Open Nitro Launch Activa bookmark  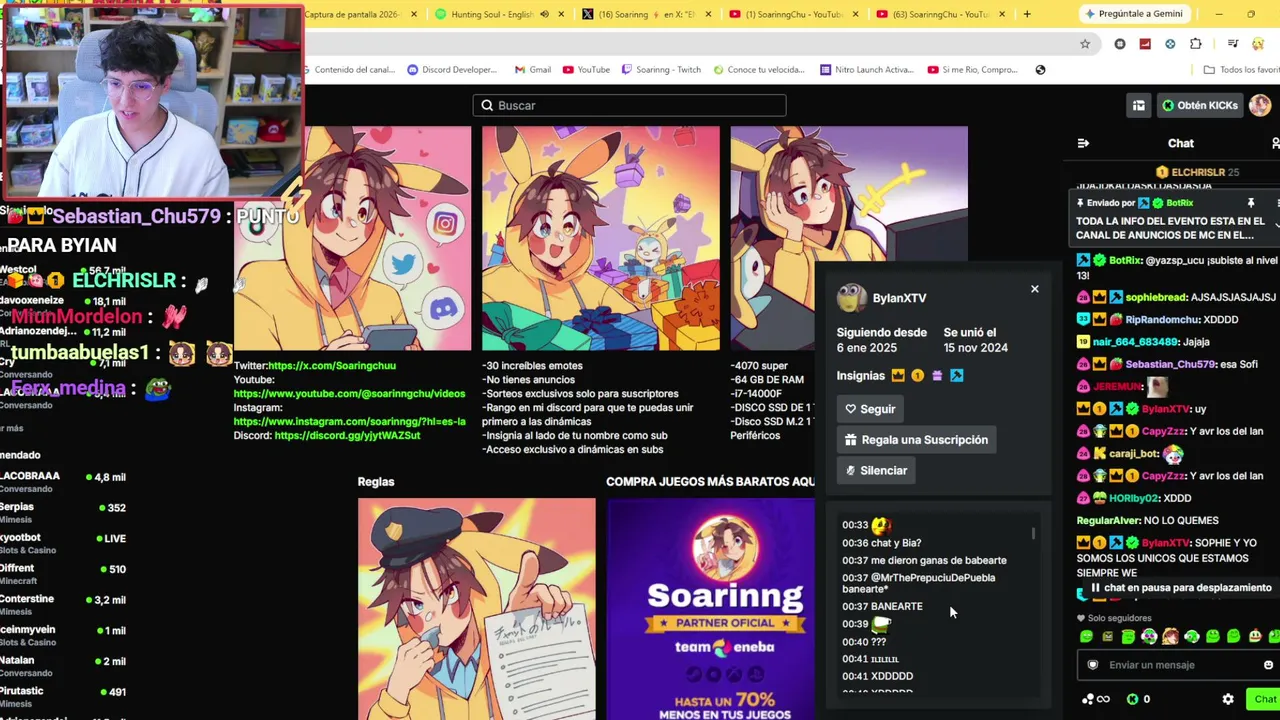[x=866, y=70]
